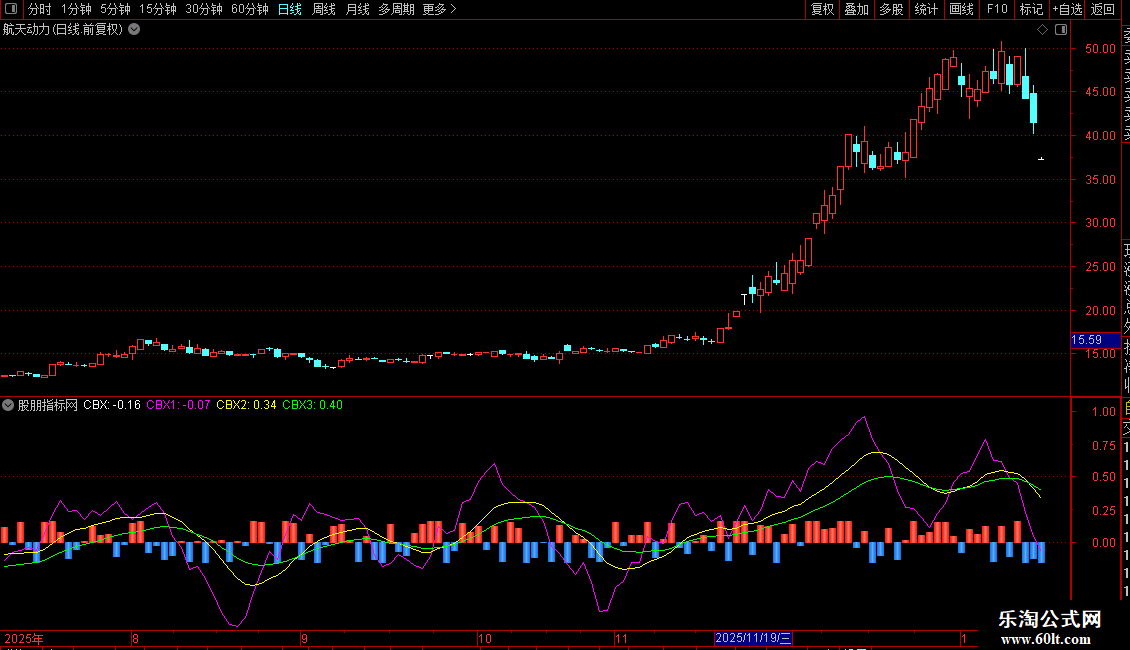Open the dropdown beside 航天动力(日线,前复权)
This screenshot has height=650, width=1130.
coord(134,29)
